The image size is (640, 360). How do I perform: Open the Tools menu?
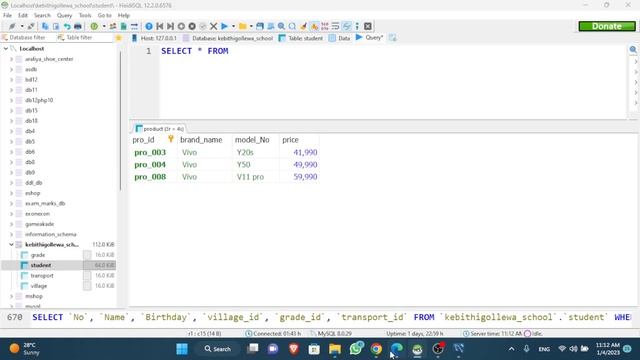(85, 15)
